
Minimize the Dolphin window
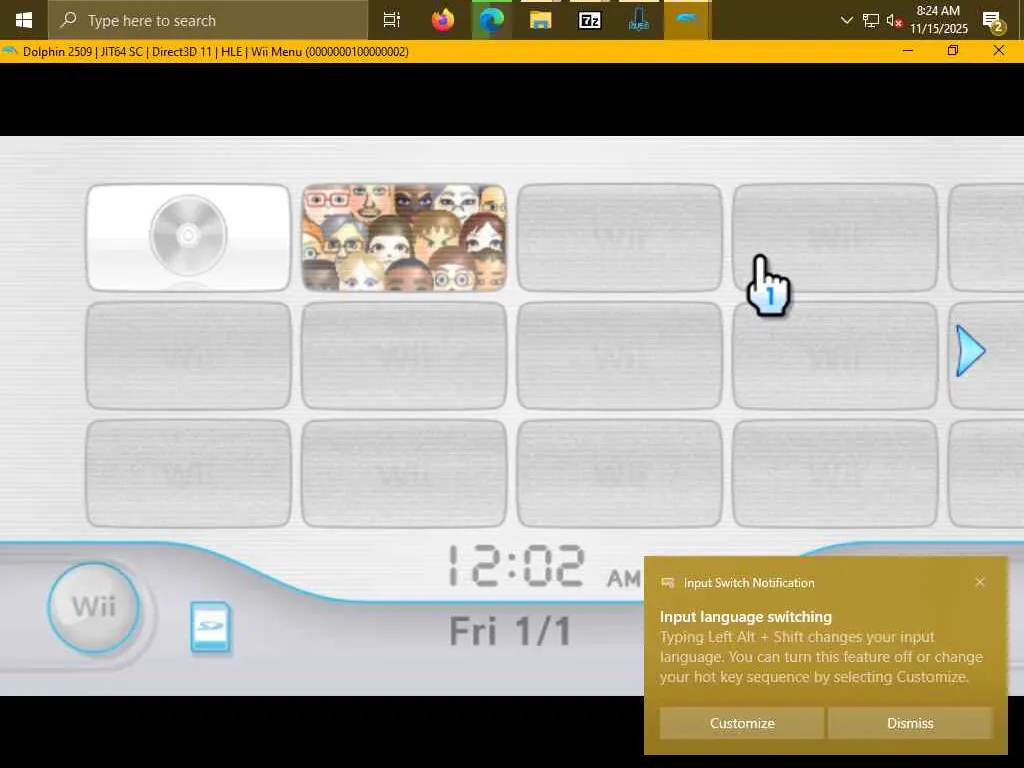click(908, 51)
